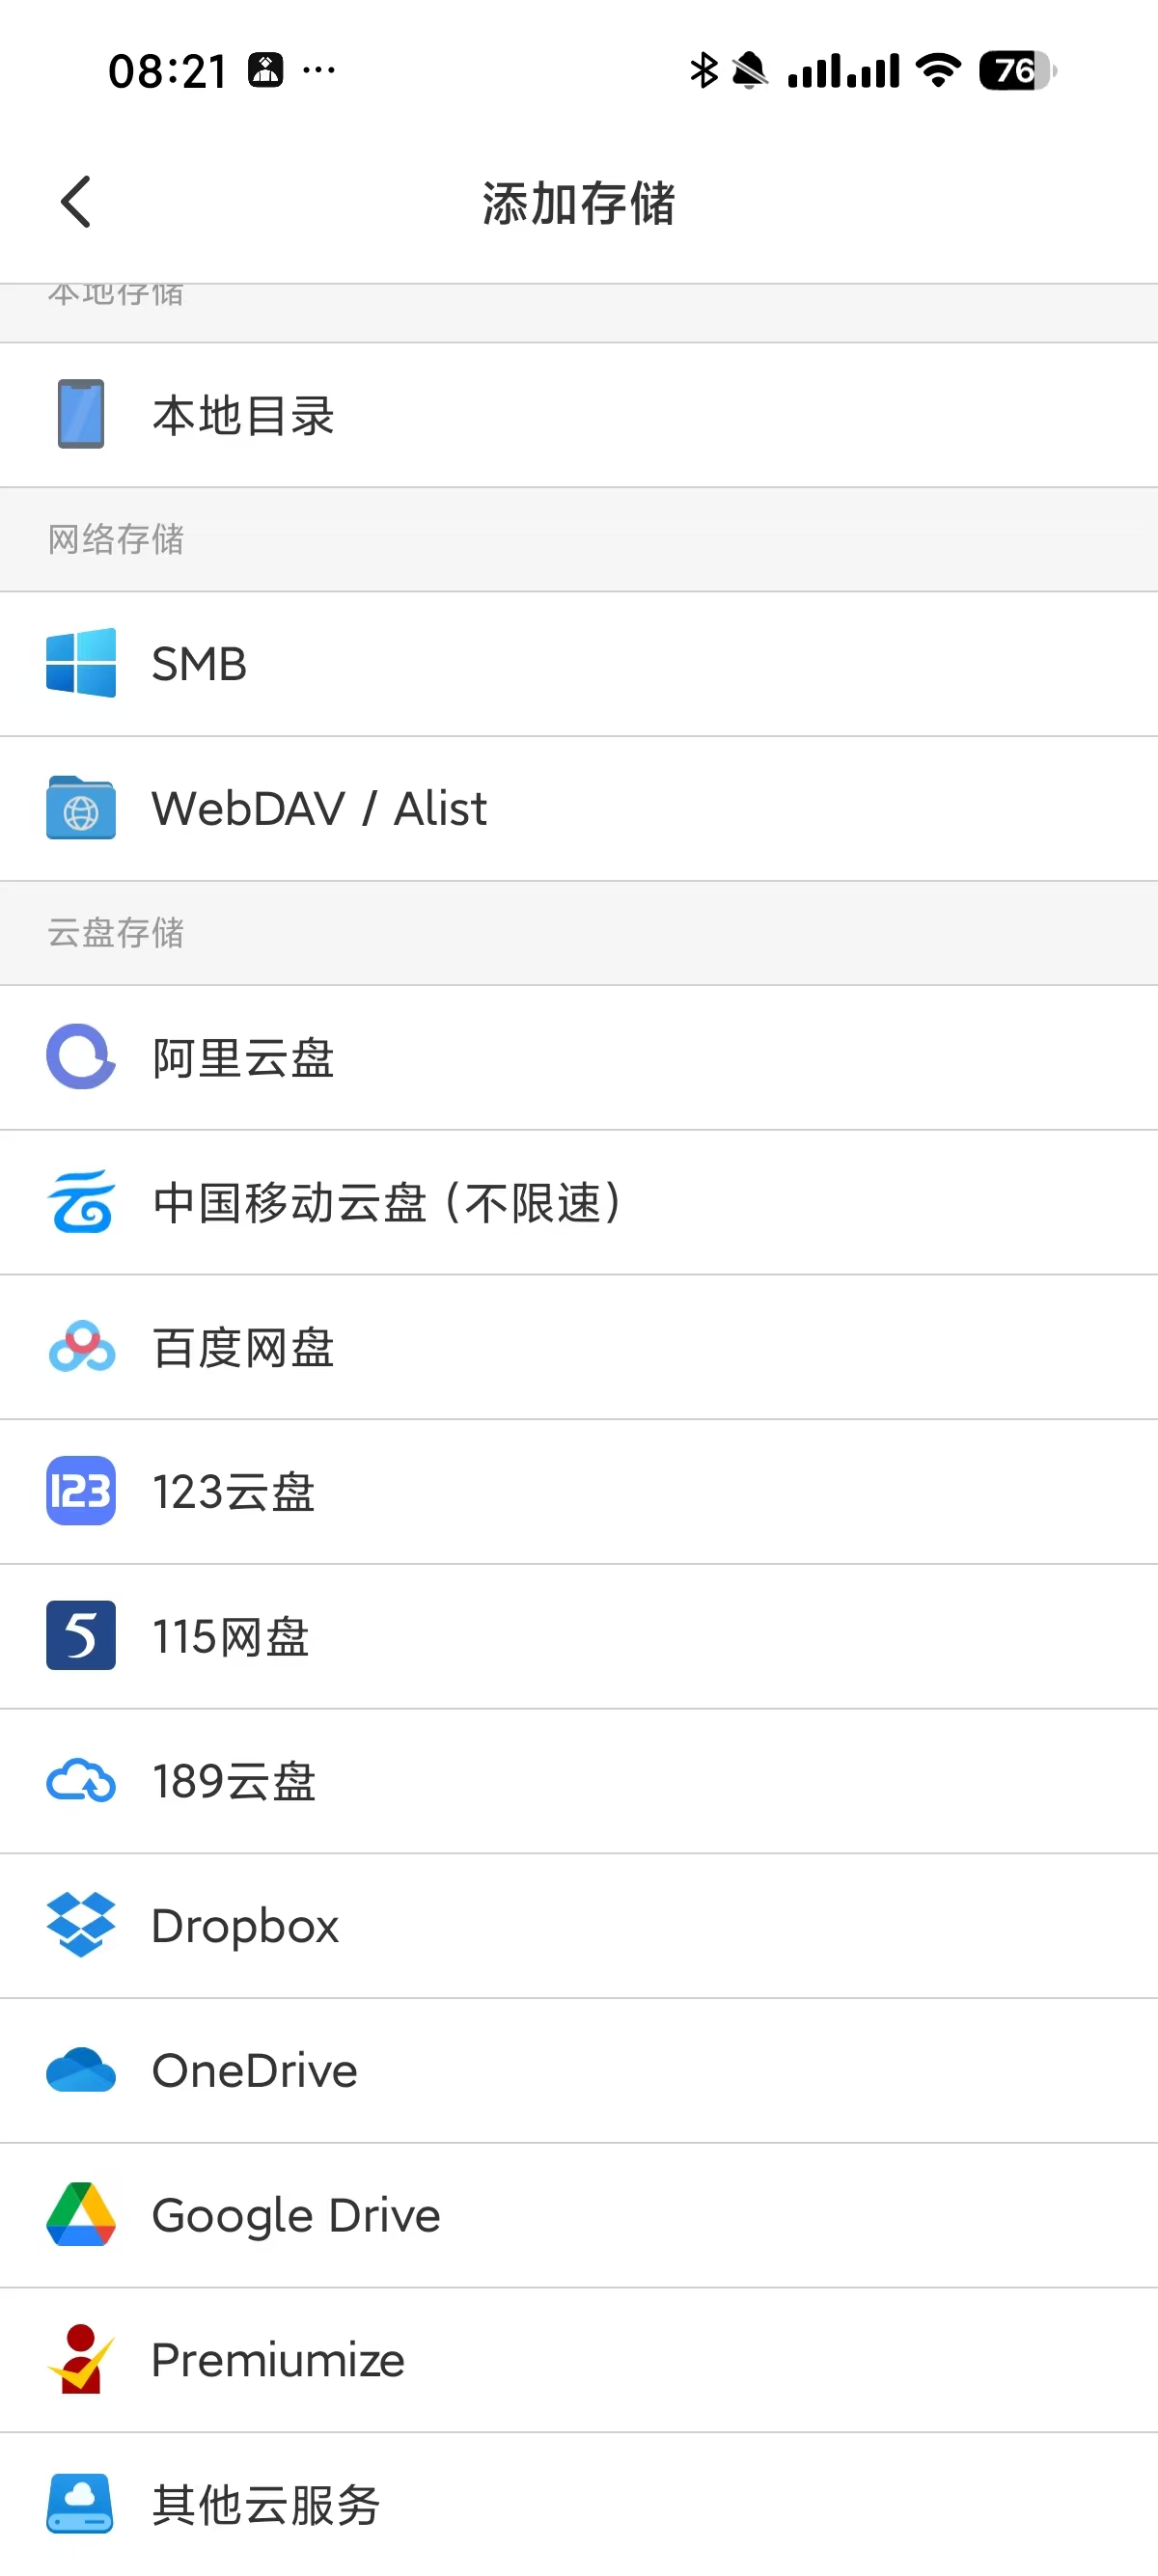Viewport: 1158px width, 2576px height.
Task: Tap the battery indicator in status bar
Action: coord(1016,71)
